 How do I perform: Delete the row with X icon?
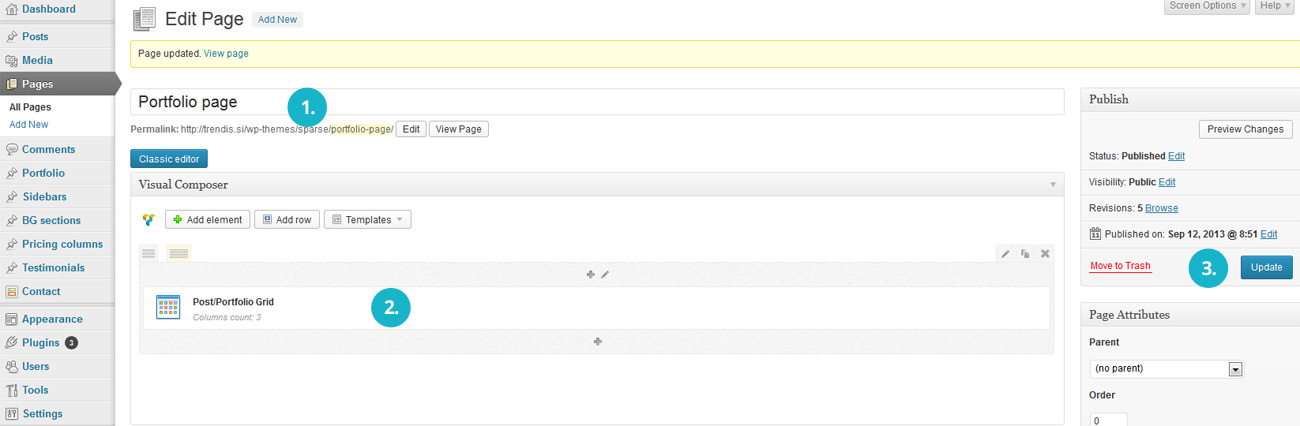pyautogui.click(x=1045, y=253)
